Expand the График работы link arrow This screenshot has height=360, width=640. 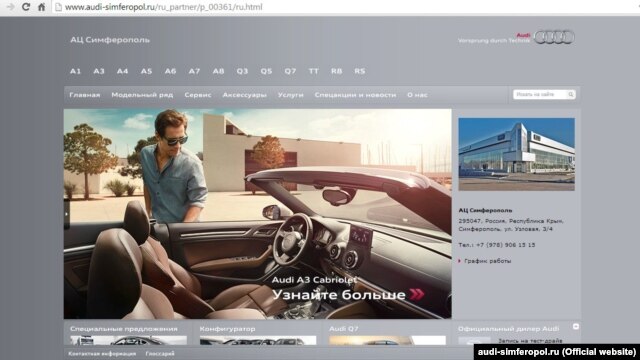tap(460, 261)
